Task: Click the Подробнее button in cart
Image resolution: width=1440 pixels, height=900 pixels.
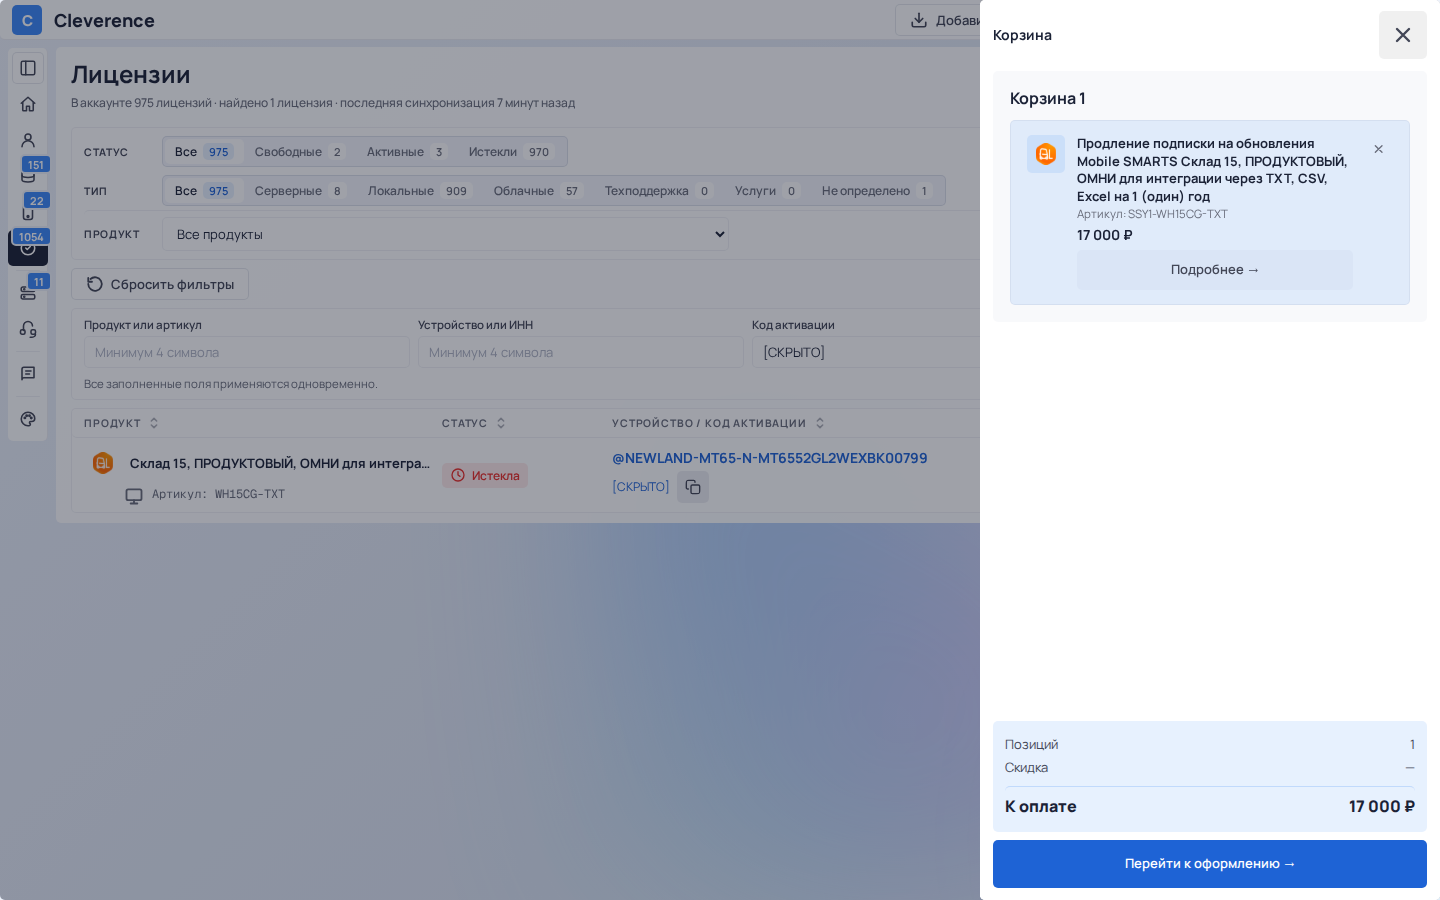Action: click(x=1215, y=270)
